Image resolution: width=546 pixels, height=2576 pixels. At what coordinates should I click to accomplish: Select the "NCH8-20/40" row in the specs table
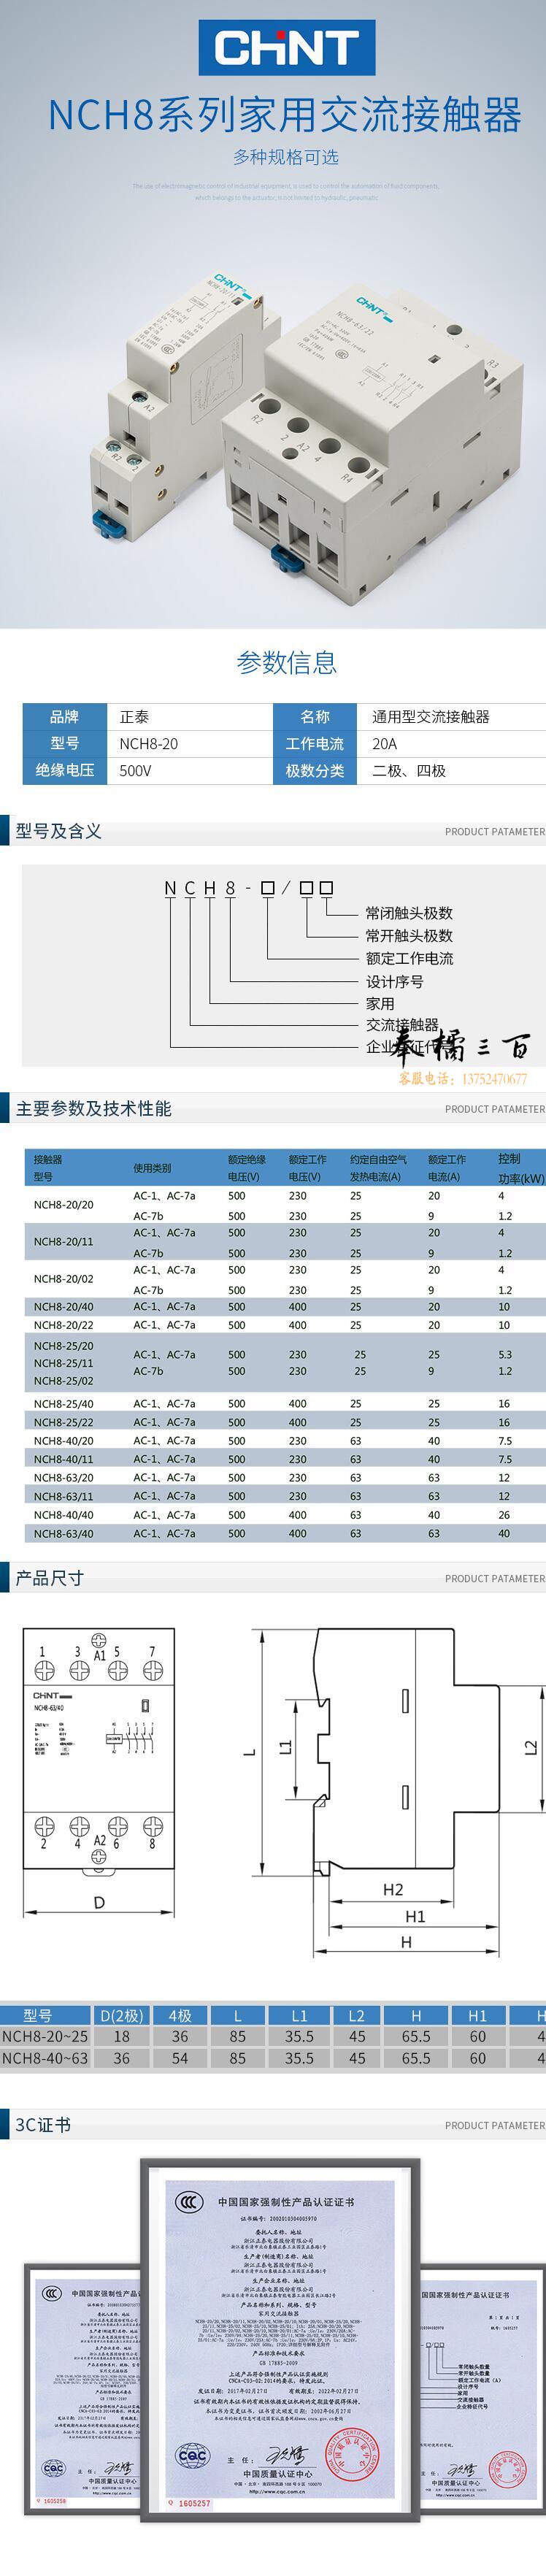[x=285, y=1307]
